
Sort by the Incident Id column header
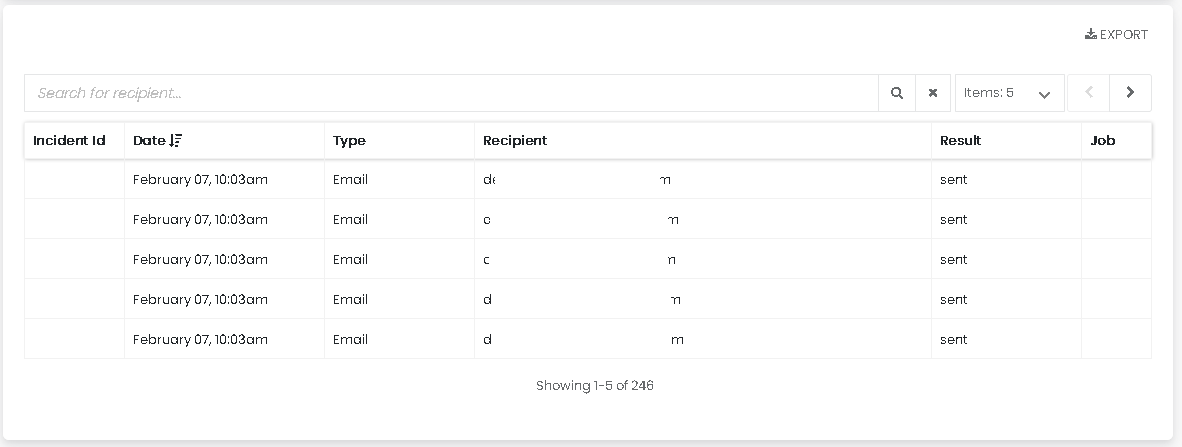[69, 141]
